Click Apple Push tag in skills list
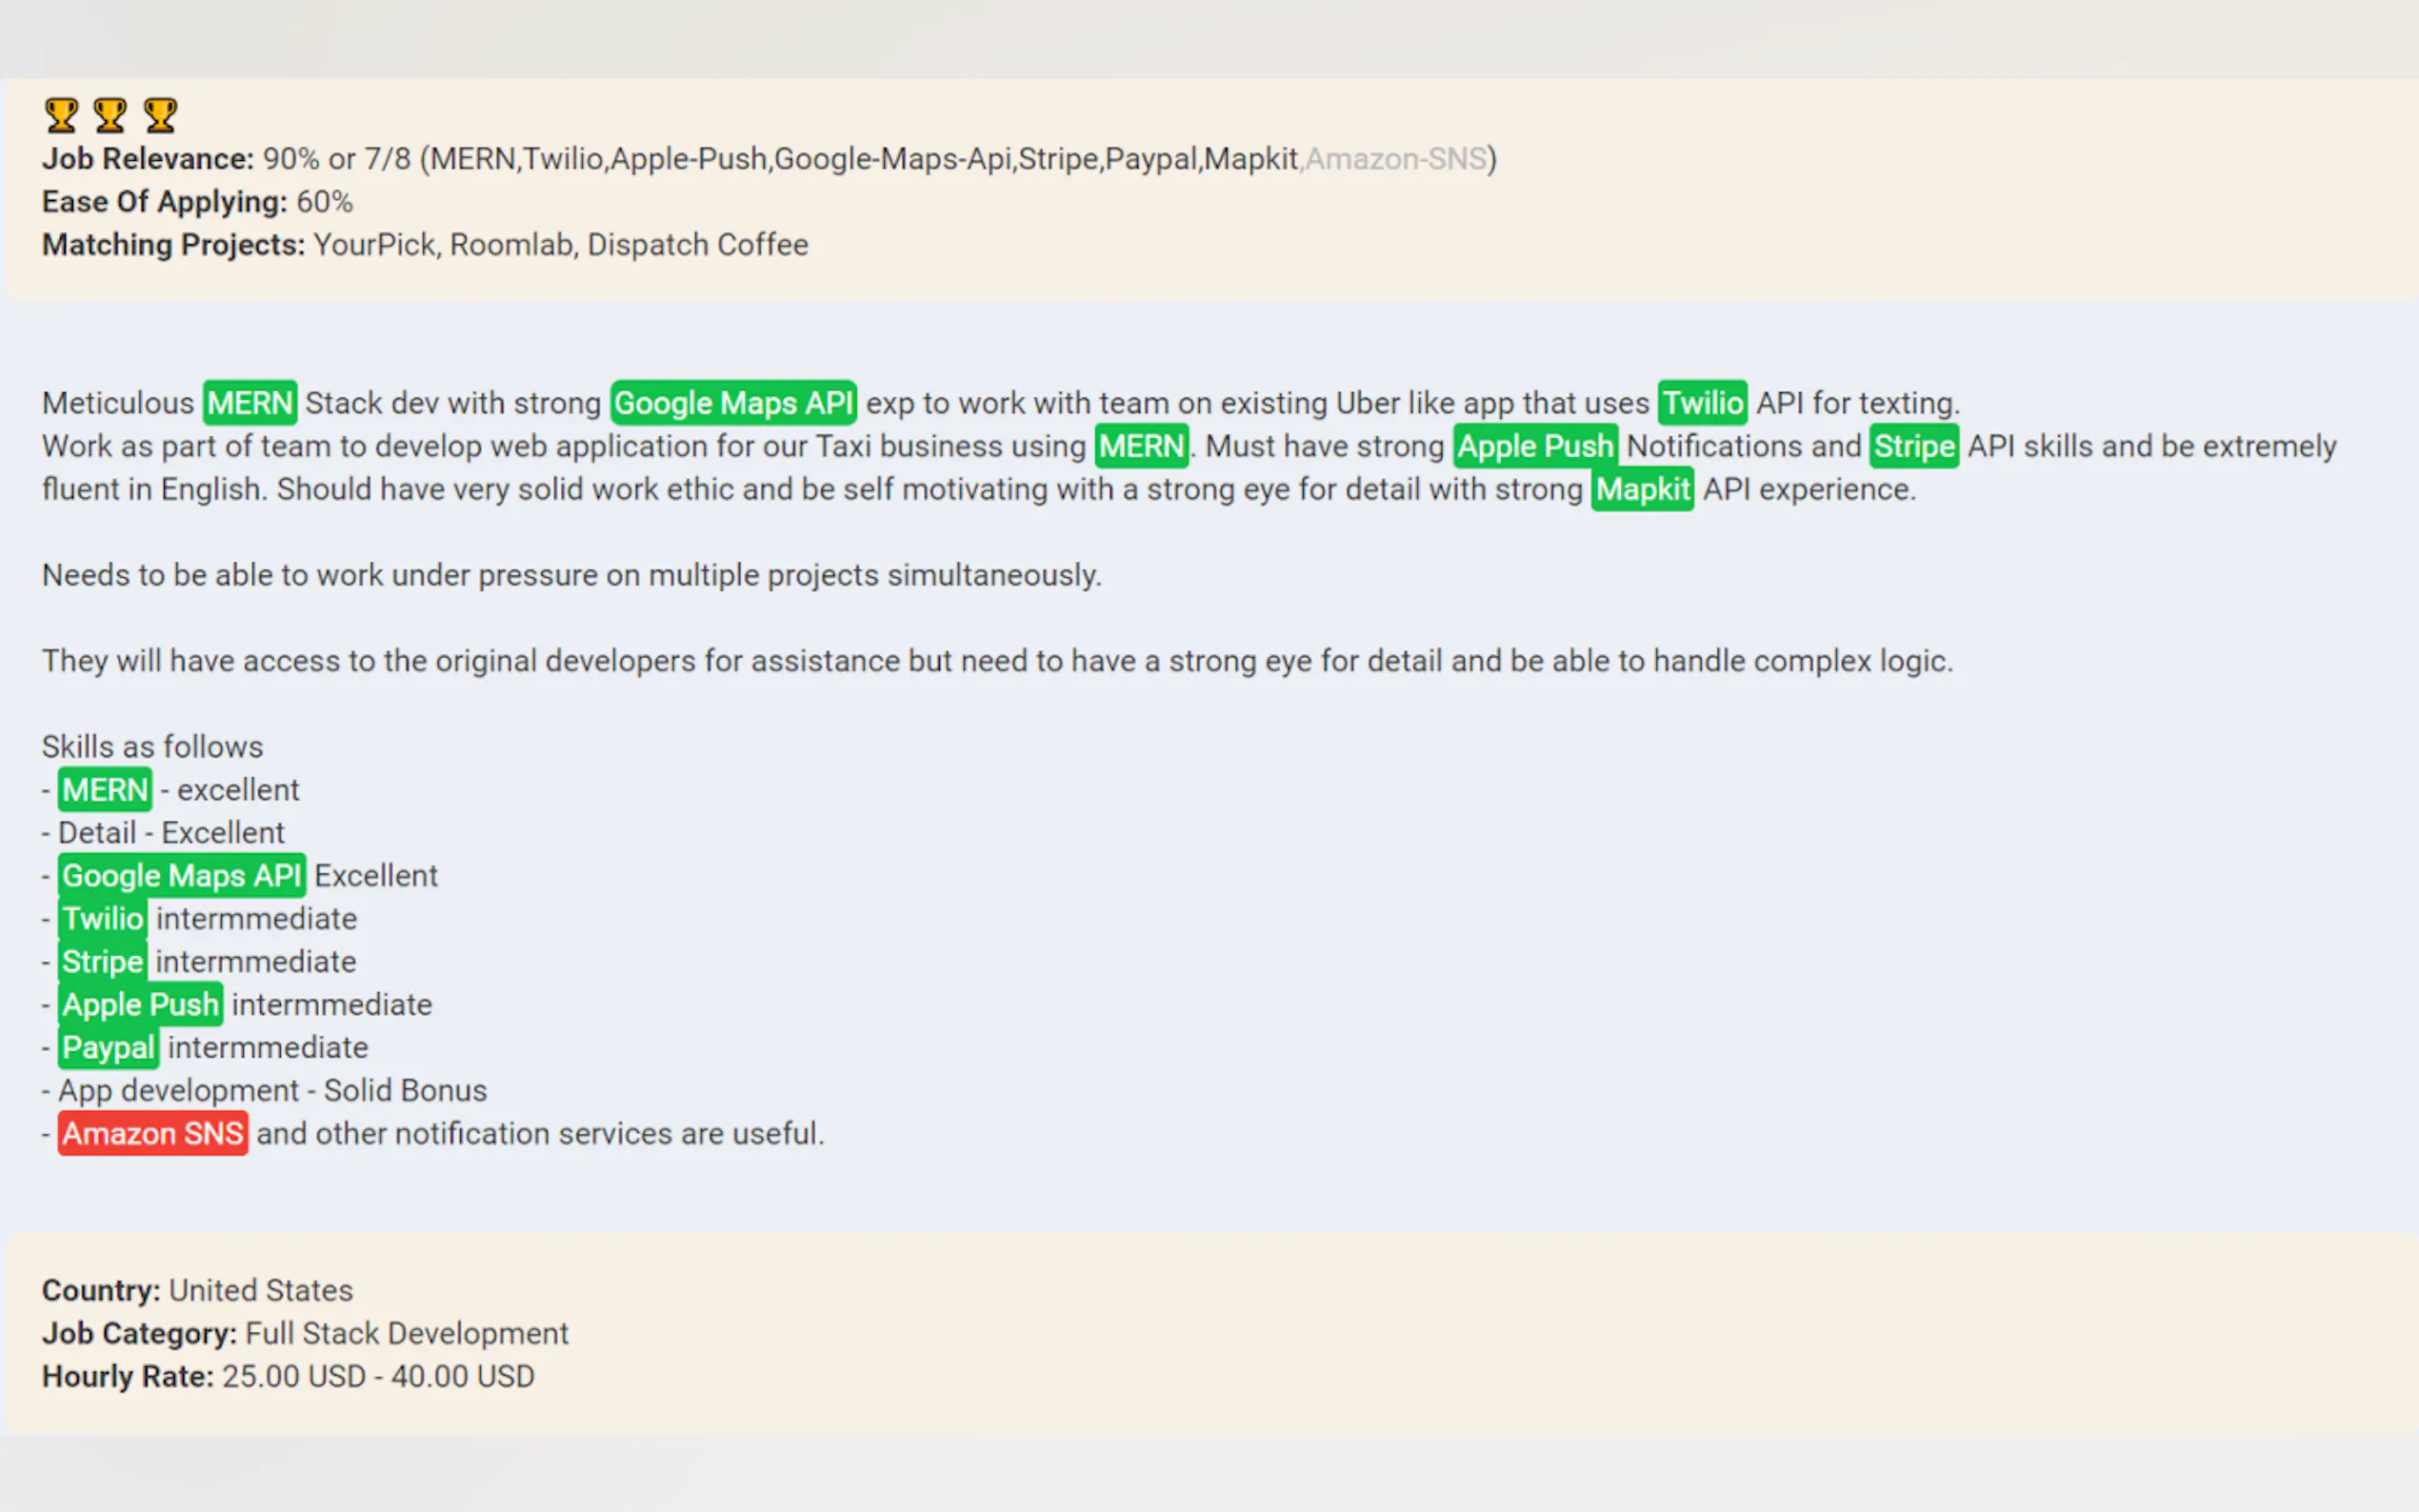This screenshot has width=2419, height=1512. tap(140, 1004)
